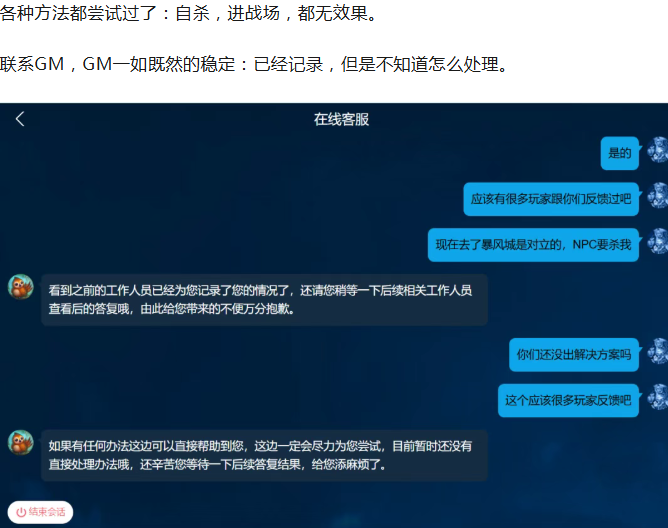Click the article line starting 联系GM
The height and width of the screenshot is (528, 668).
coord(253,66)
